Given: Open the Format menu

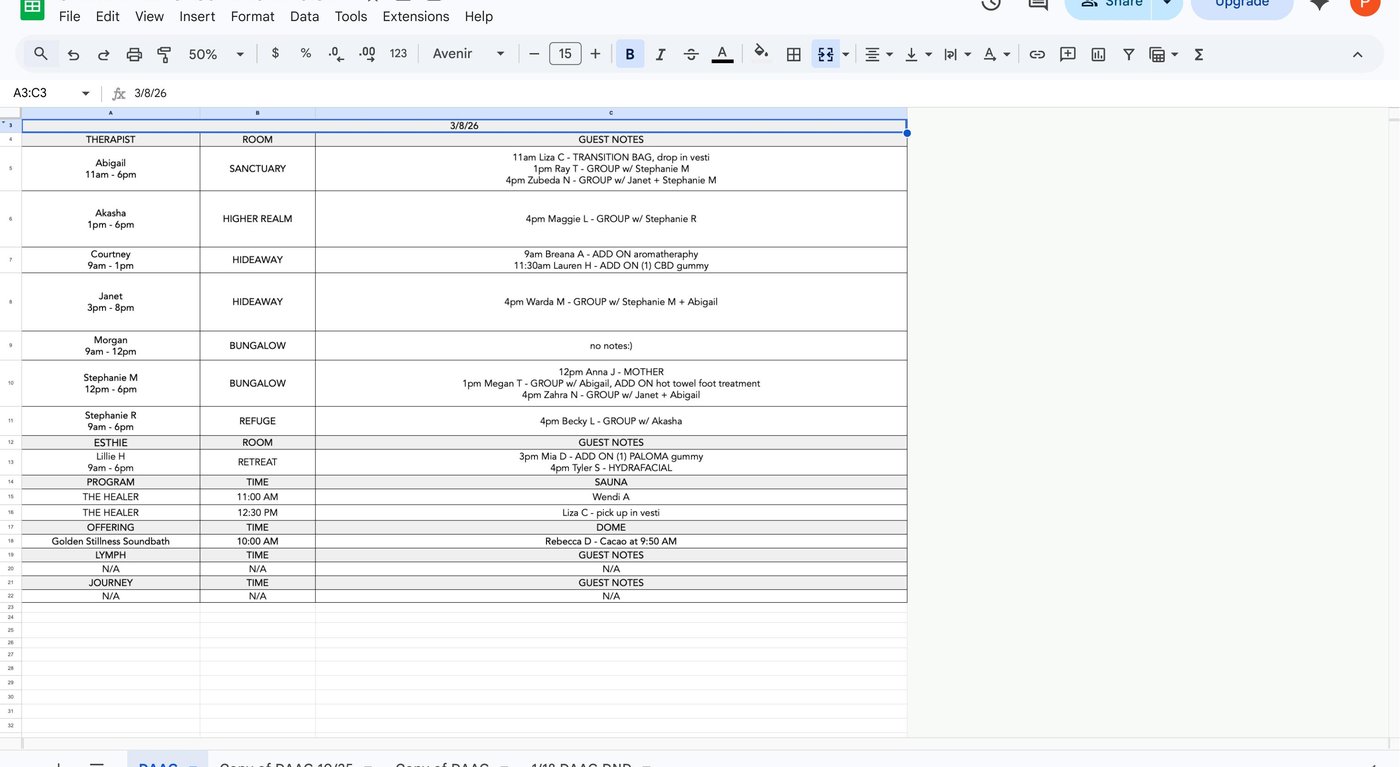Looking at the screenshot, I should (x=252, y=16).
